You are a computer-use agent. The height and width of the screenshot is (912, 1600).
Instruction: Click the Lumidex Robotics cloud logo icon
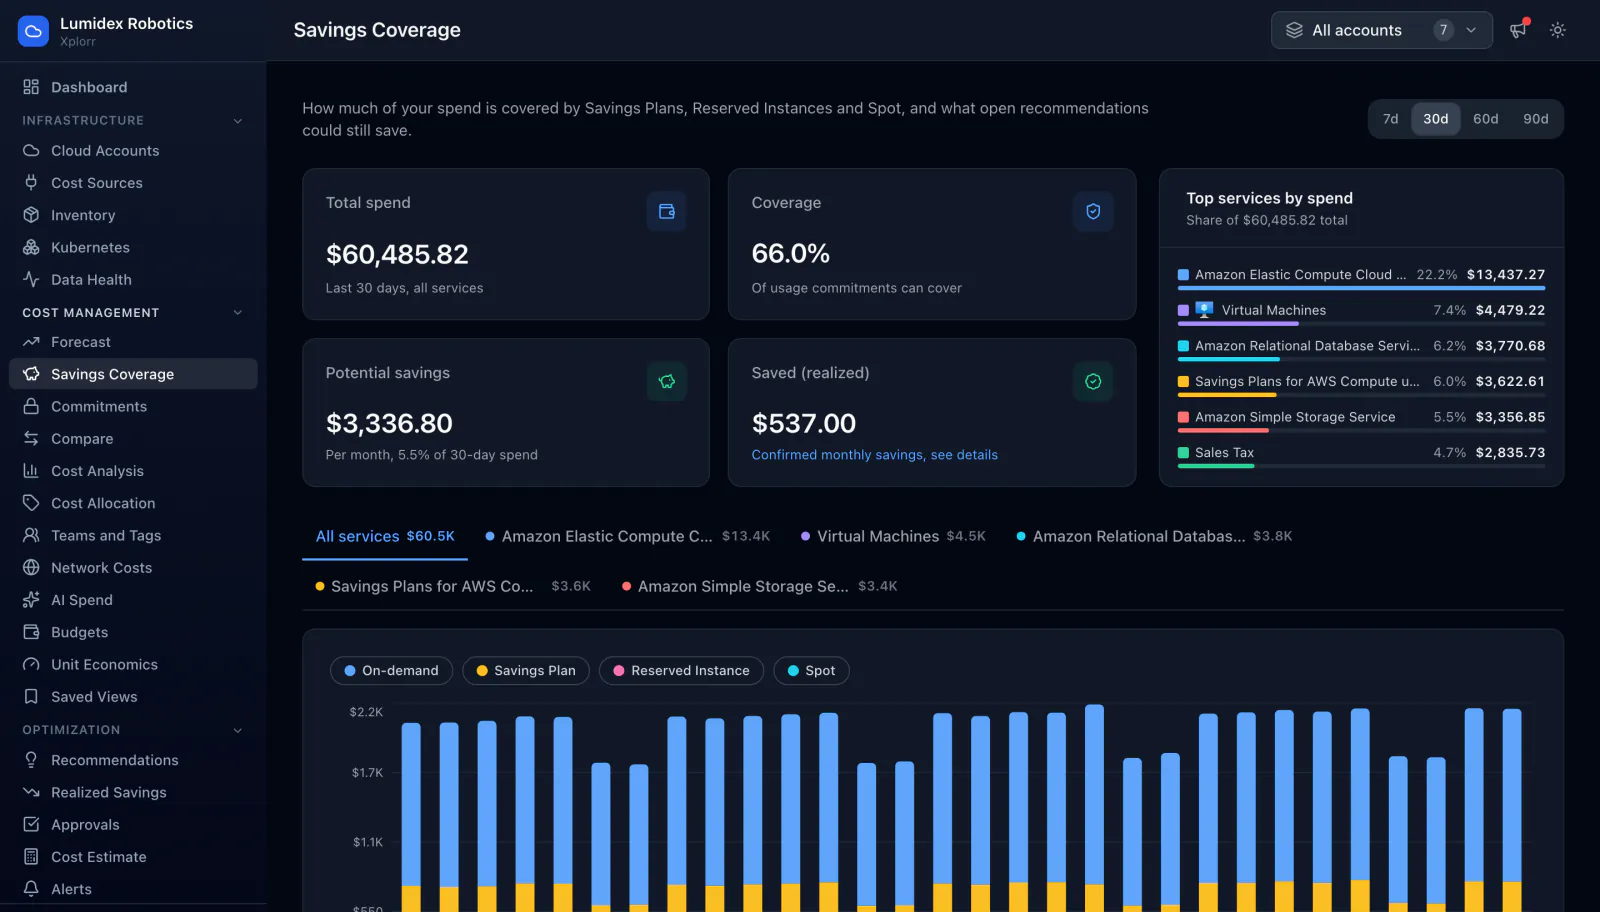pos(33,31)
